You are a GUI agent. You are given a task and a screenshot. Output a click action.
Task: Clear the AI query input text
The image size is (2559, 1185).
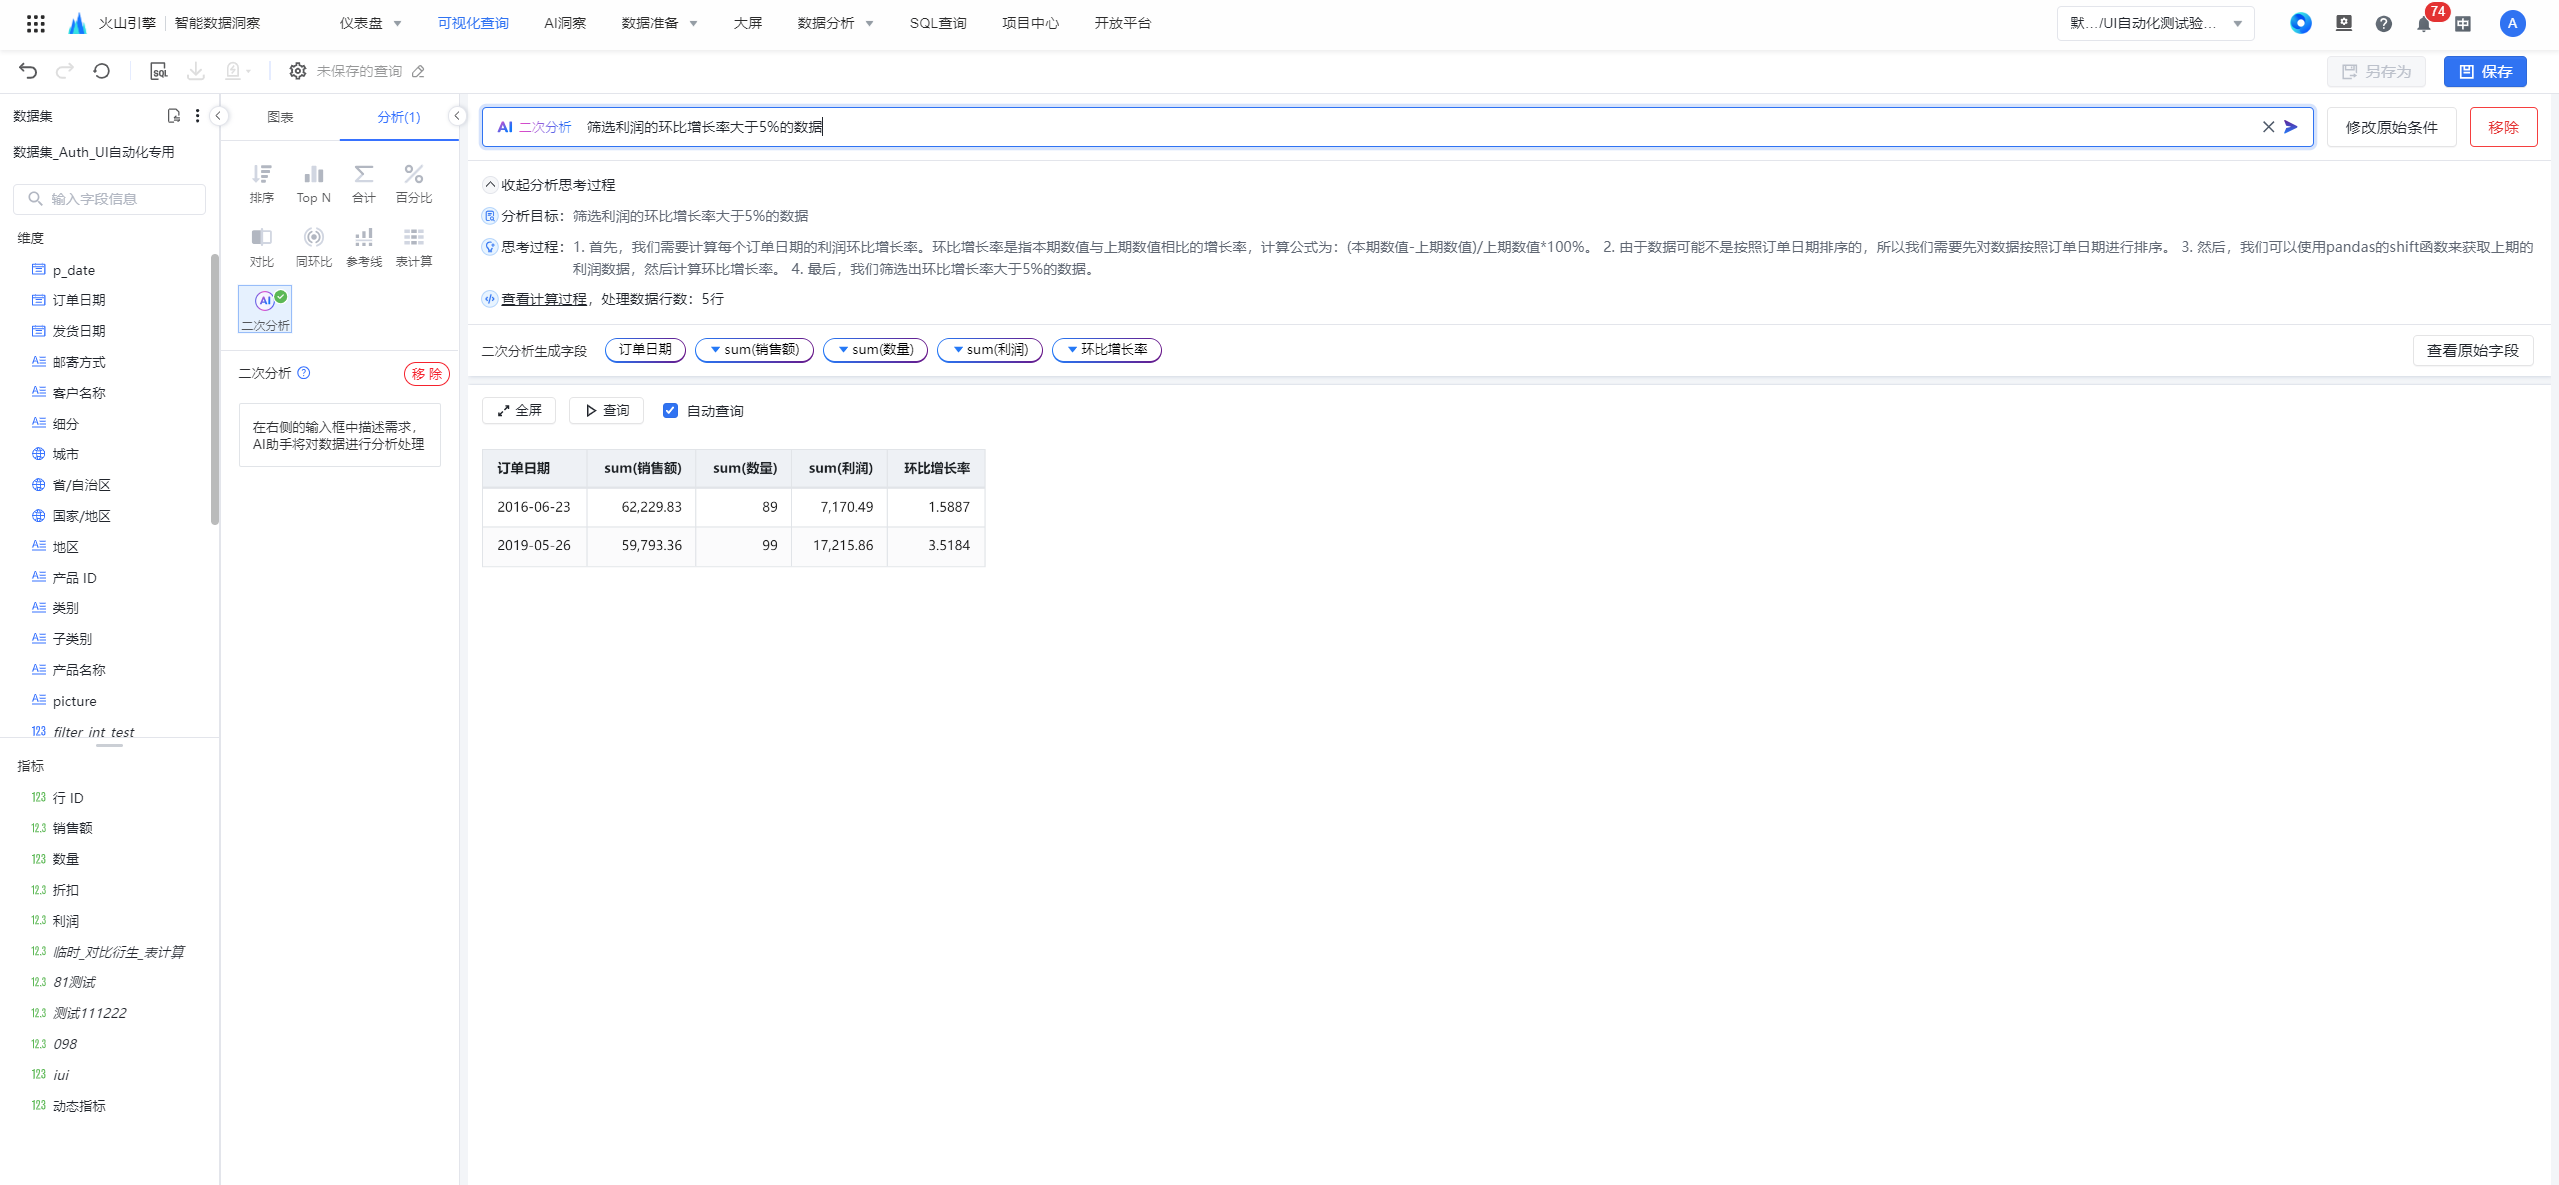2268,127
